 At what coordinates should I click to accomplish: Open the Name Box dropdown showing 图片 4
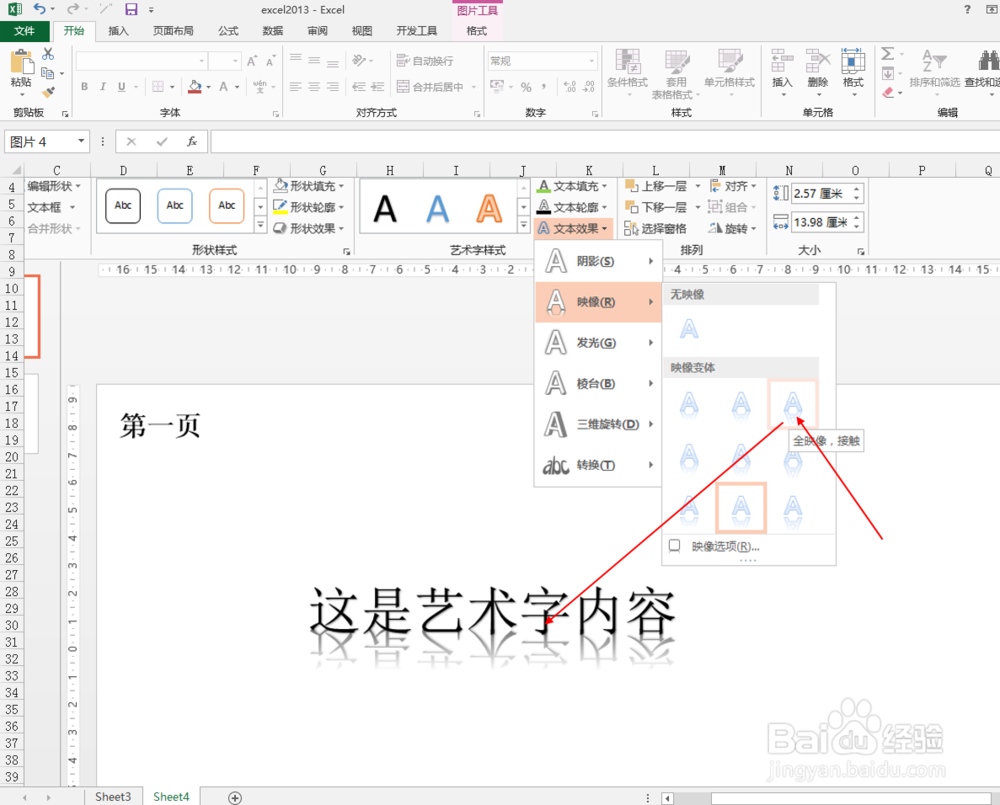(x=81, y=141)
